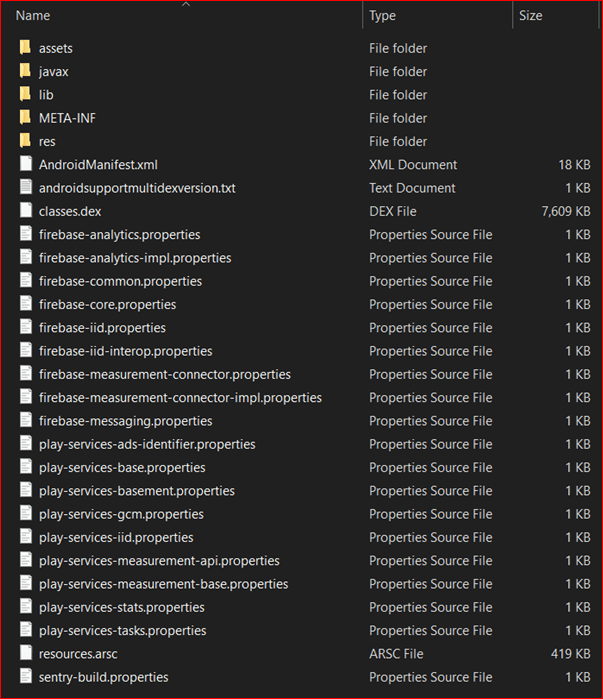Viewport: 603px width, 699px height.
Task: Select firebase-measurement-connector-impl.properties file name
Action: 180,398
